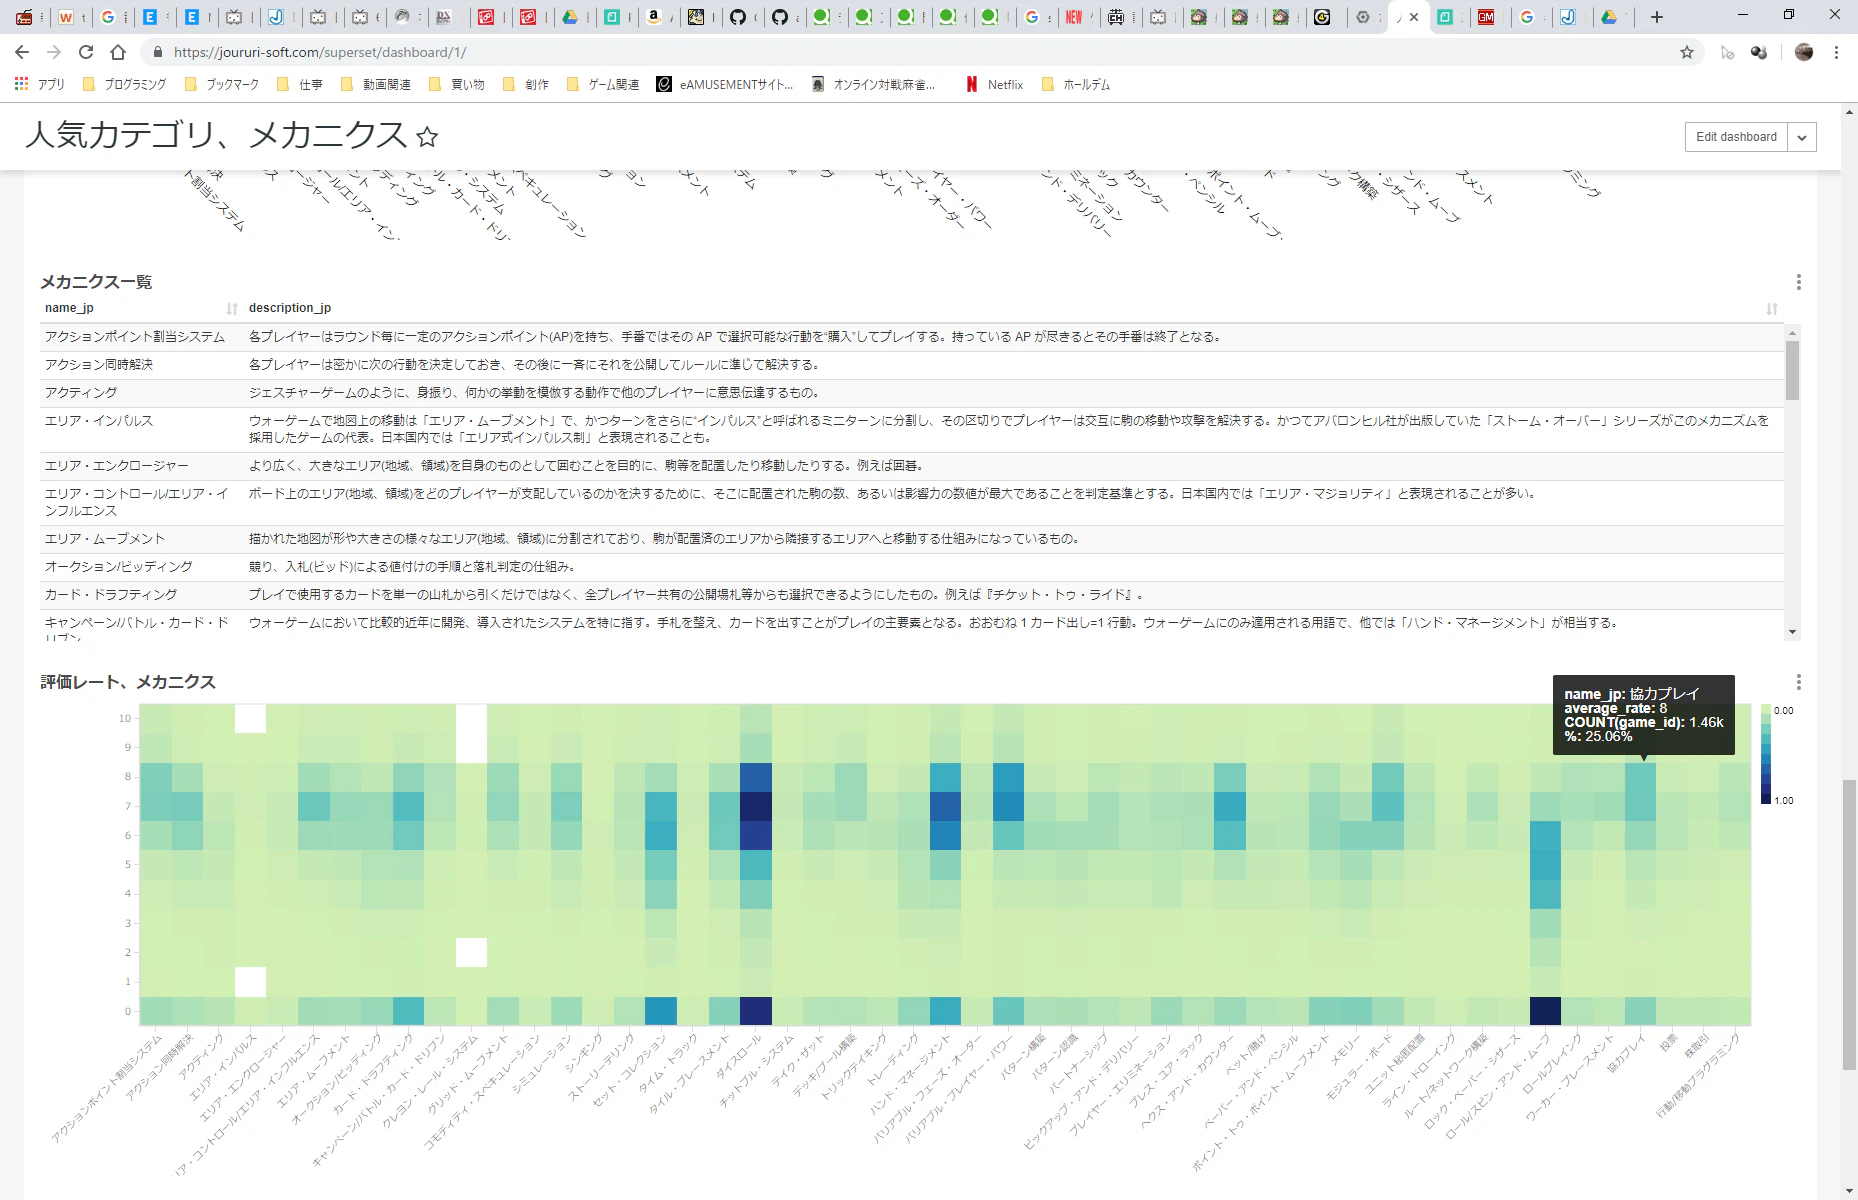Image resolution: width=1858 pixels, height=1200 pixels.
Task: Open the アプリ apps grid shortcut
Action: coord(40,85)
